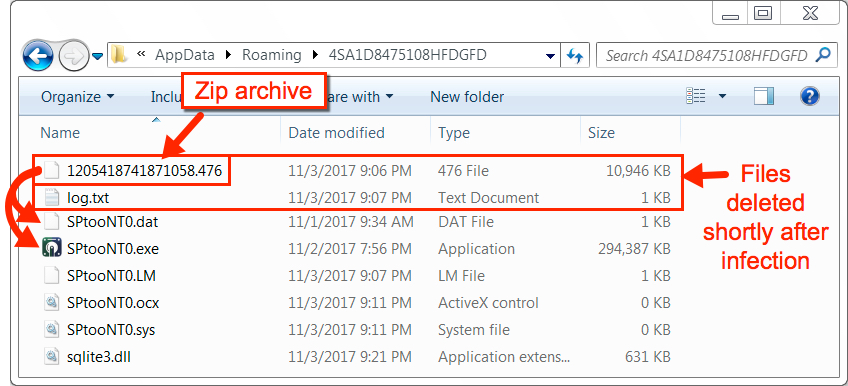Click the New folder button

click(467, 97)
